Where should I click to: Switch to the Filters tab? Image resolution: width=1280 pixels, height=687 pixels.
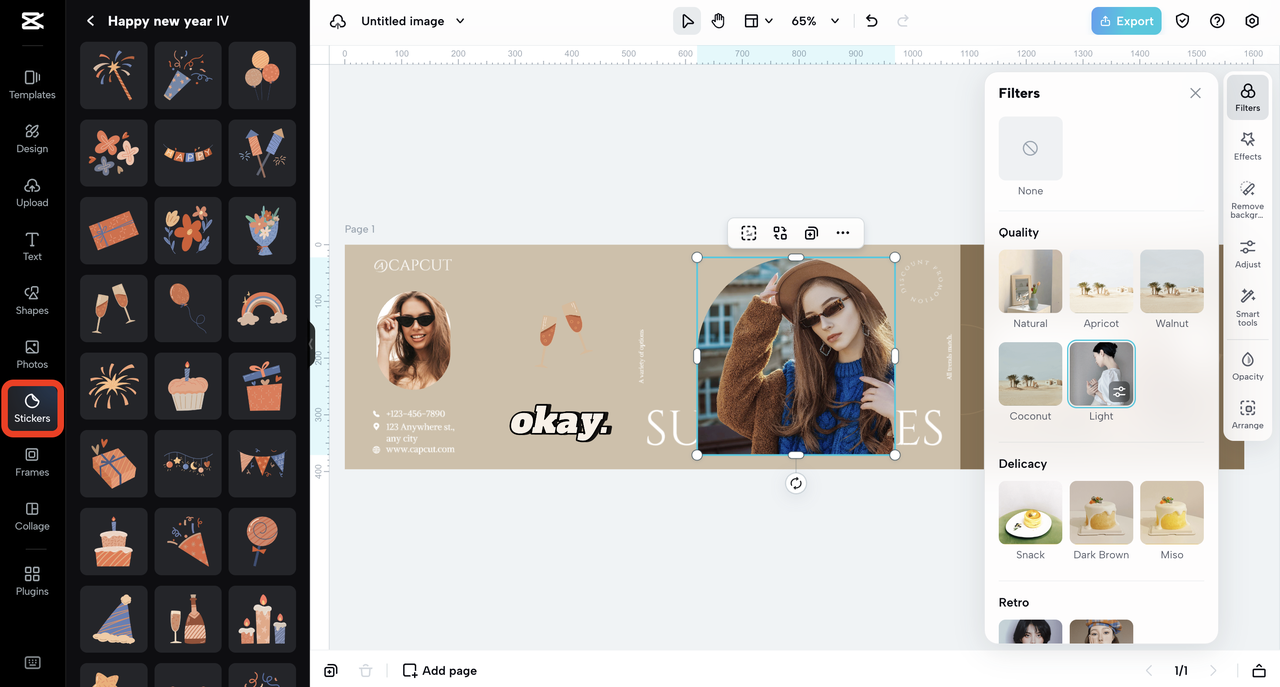point(1247,97)
